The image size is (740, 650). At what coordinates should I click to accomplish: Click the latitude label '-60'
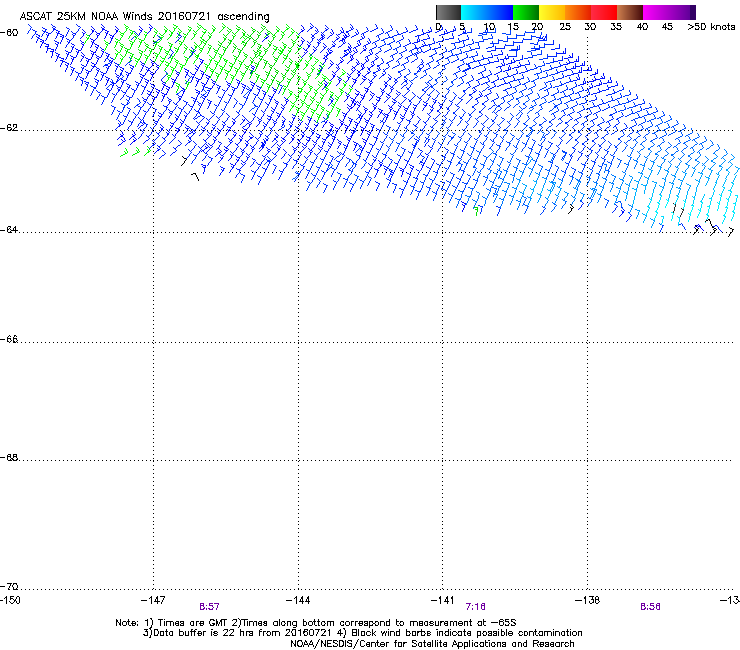pos(9,33)
